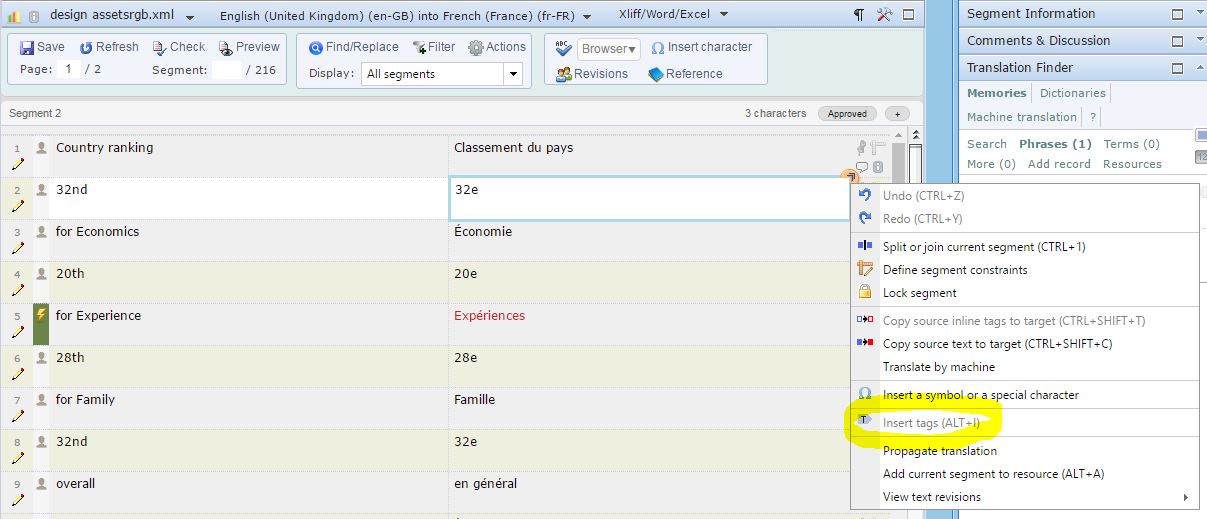The width and height of the screenshot is (1207, 519).
Task: Choose Insert tags (ALT+I) entry
Action: point(1025,423)
